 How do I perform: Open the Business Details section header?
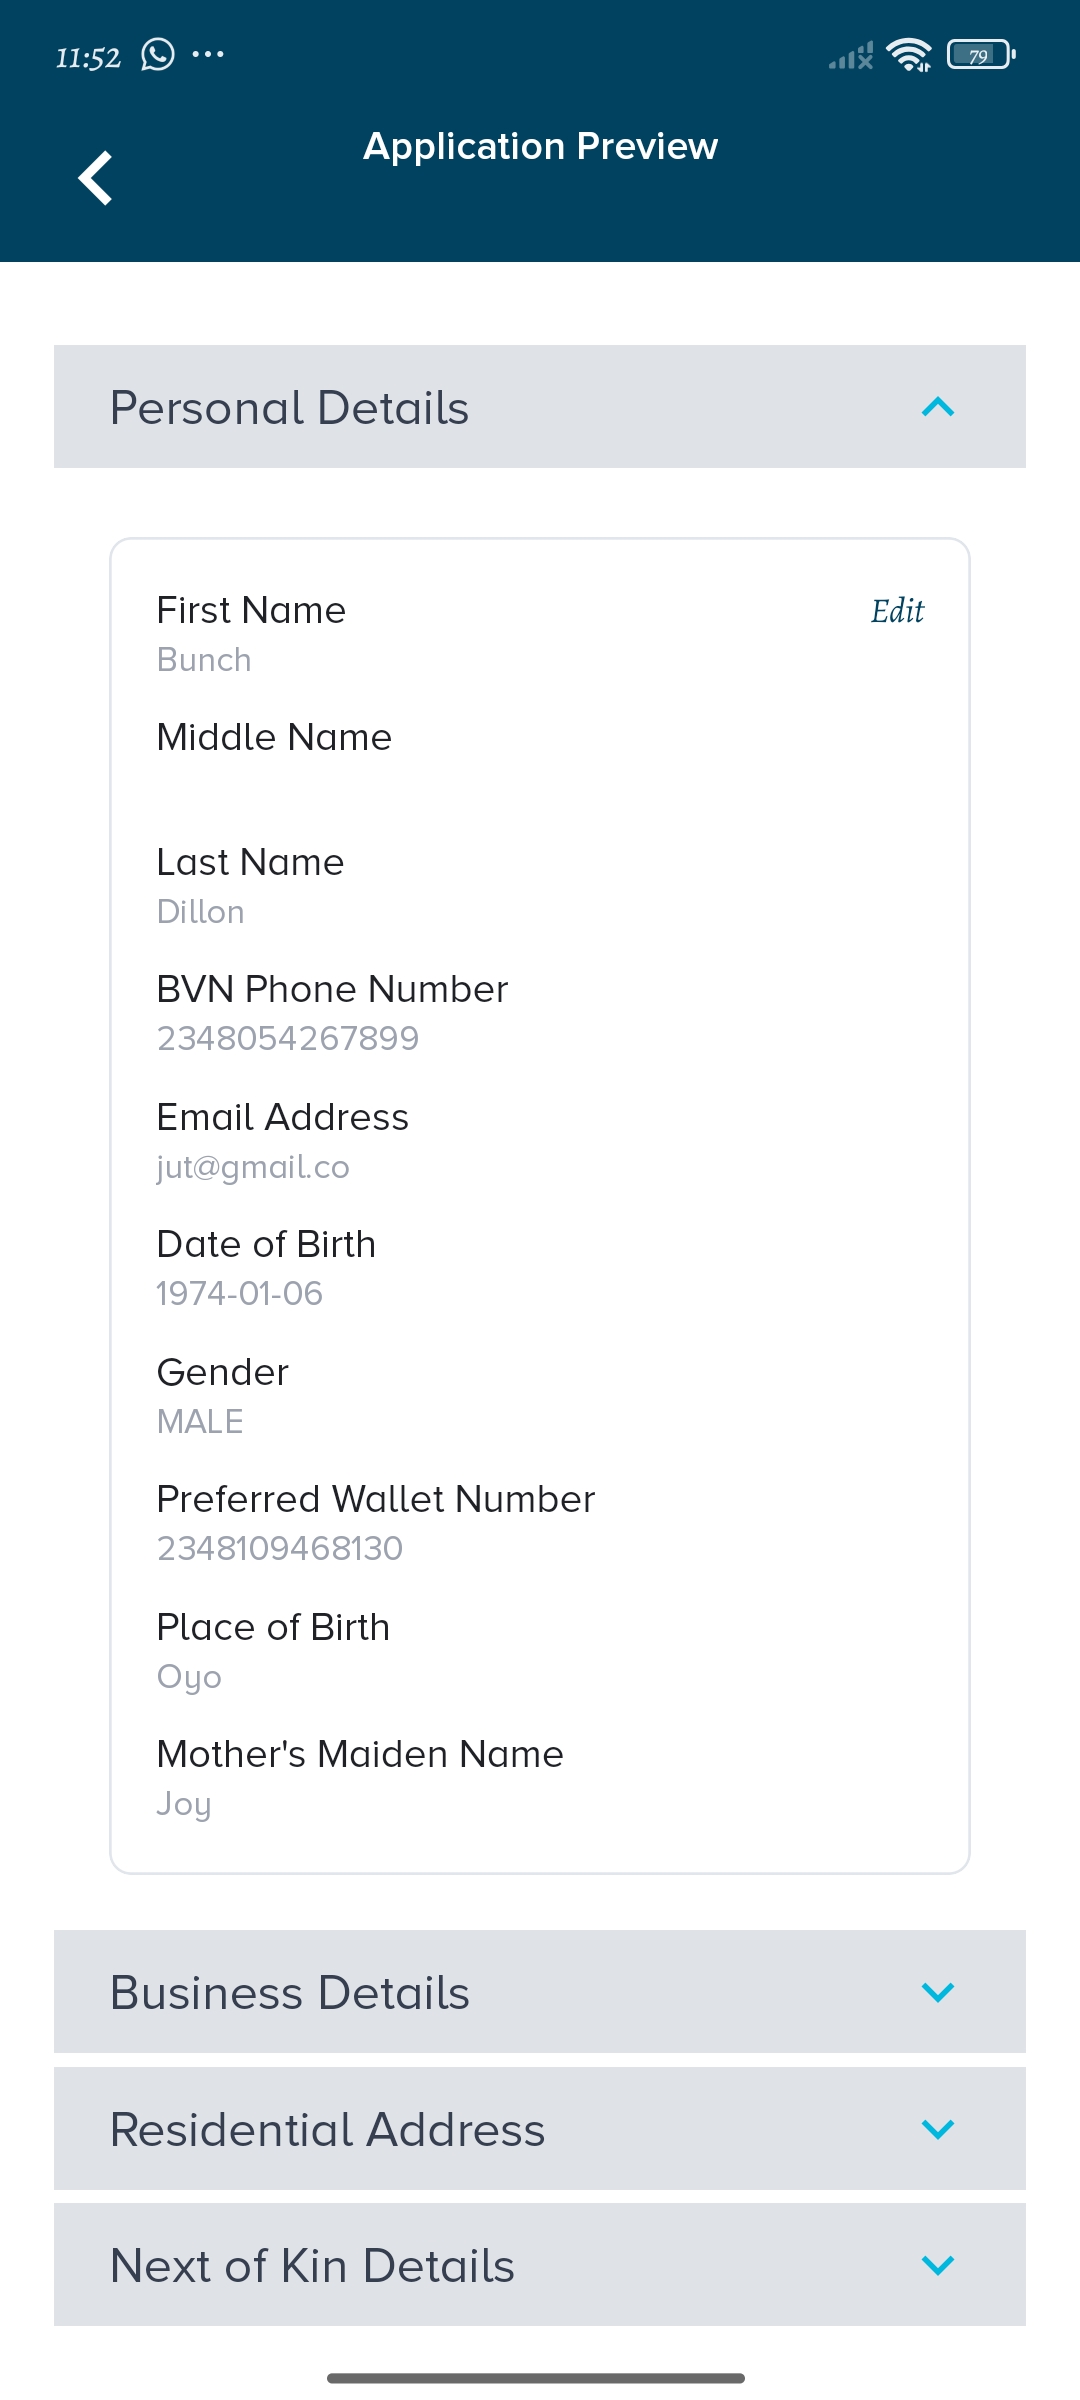290,1993
